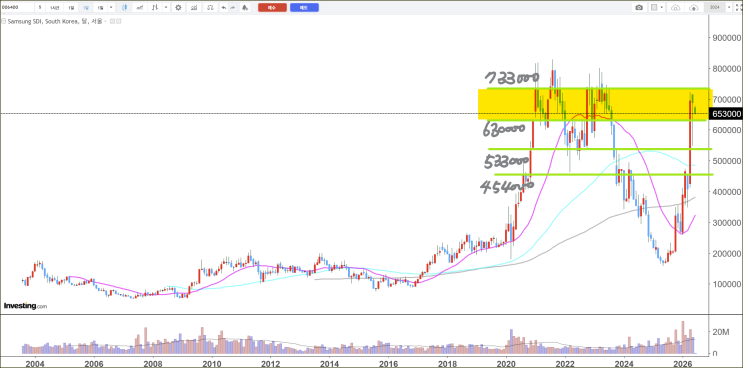Open the layout square dropdown arrow
The image size is (743, 368).
pyautogui.click(x=661, y=8)
